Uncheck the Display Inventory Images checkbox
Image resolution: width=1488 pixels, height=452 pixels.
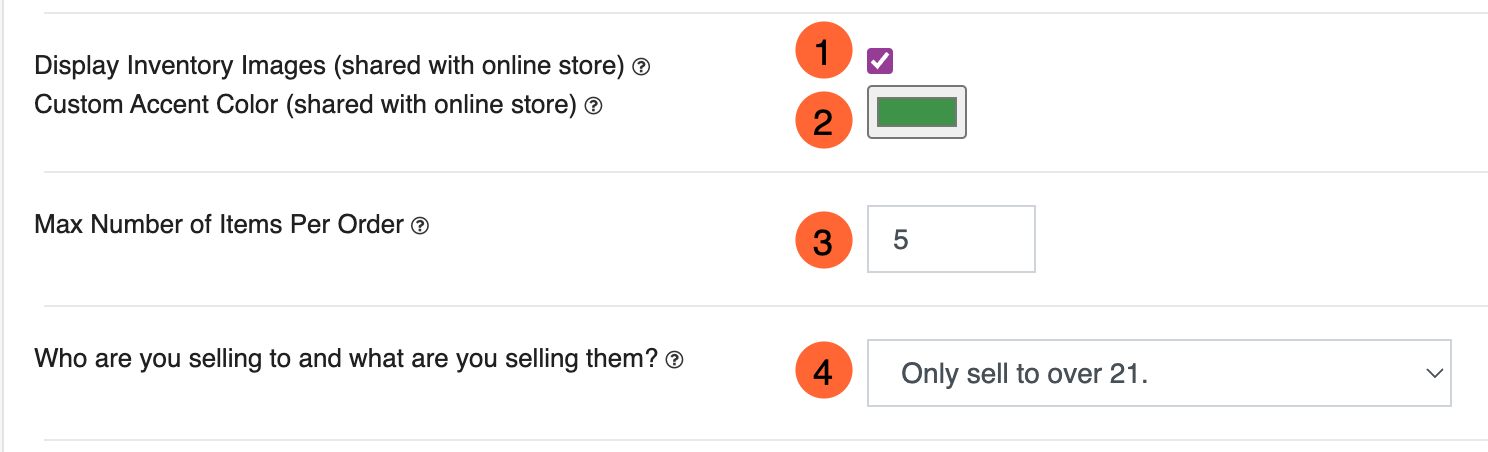tap(880, 61)
